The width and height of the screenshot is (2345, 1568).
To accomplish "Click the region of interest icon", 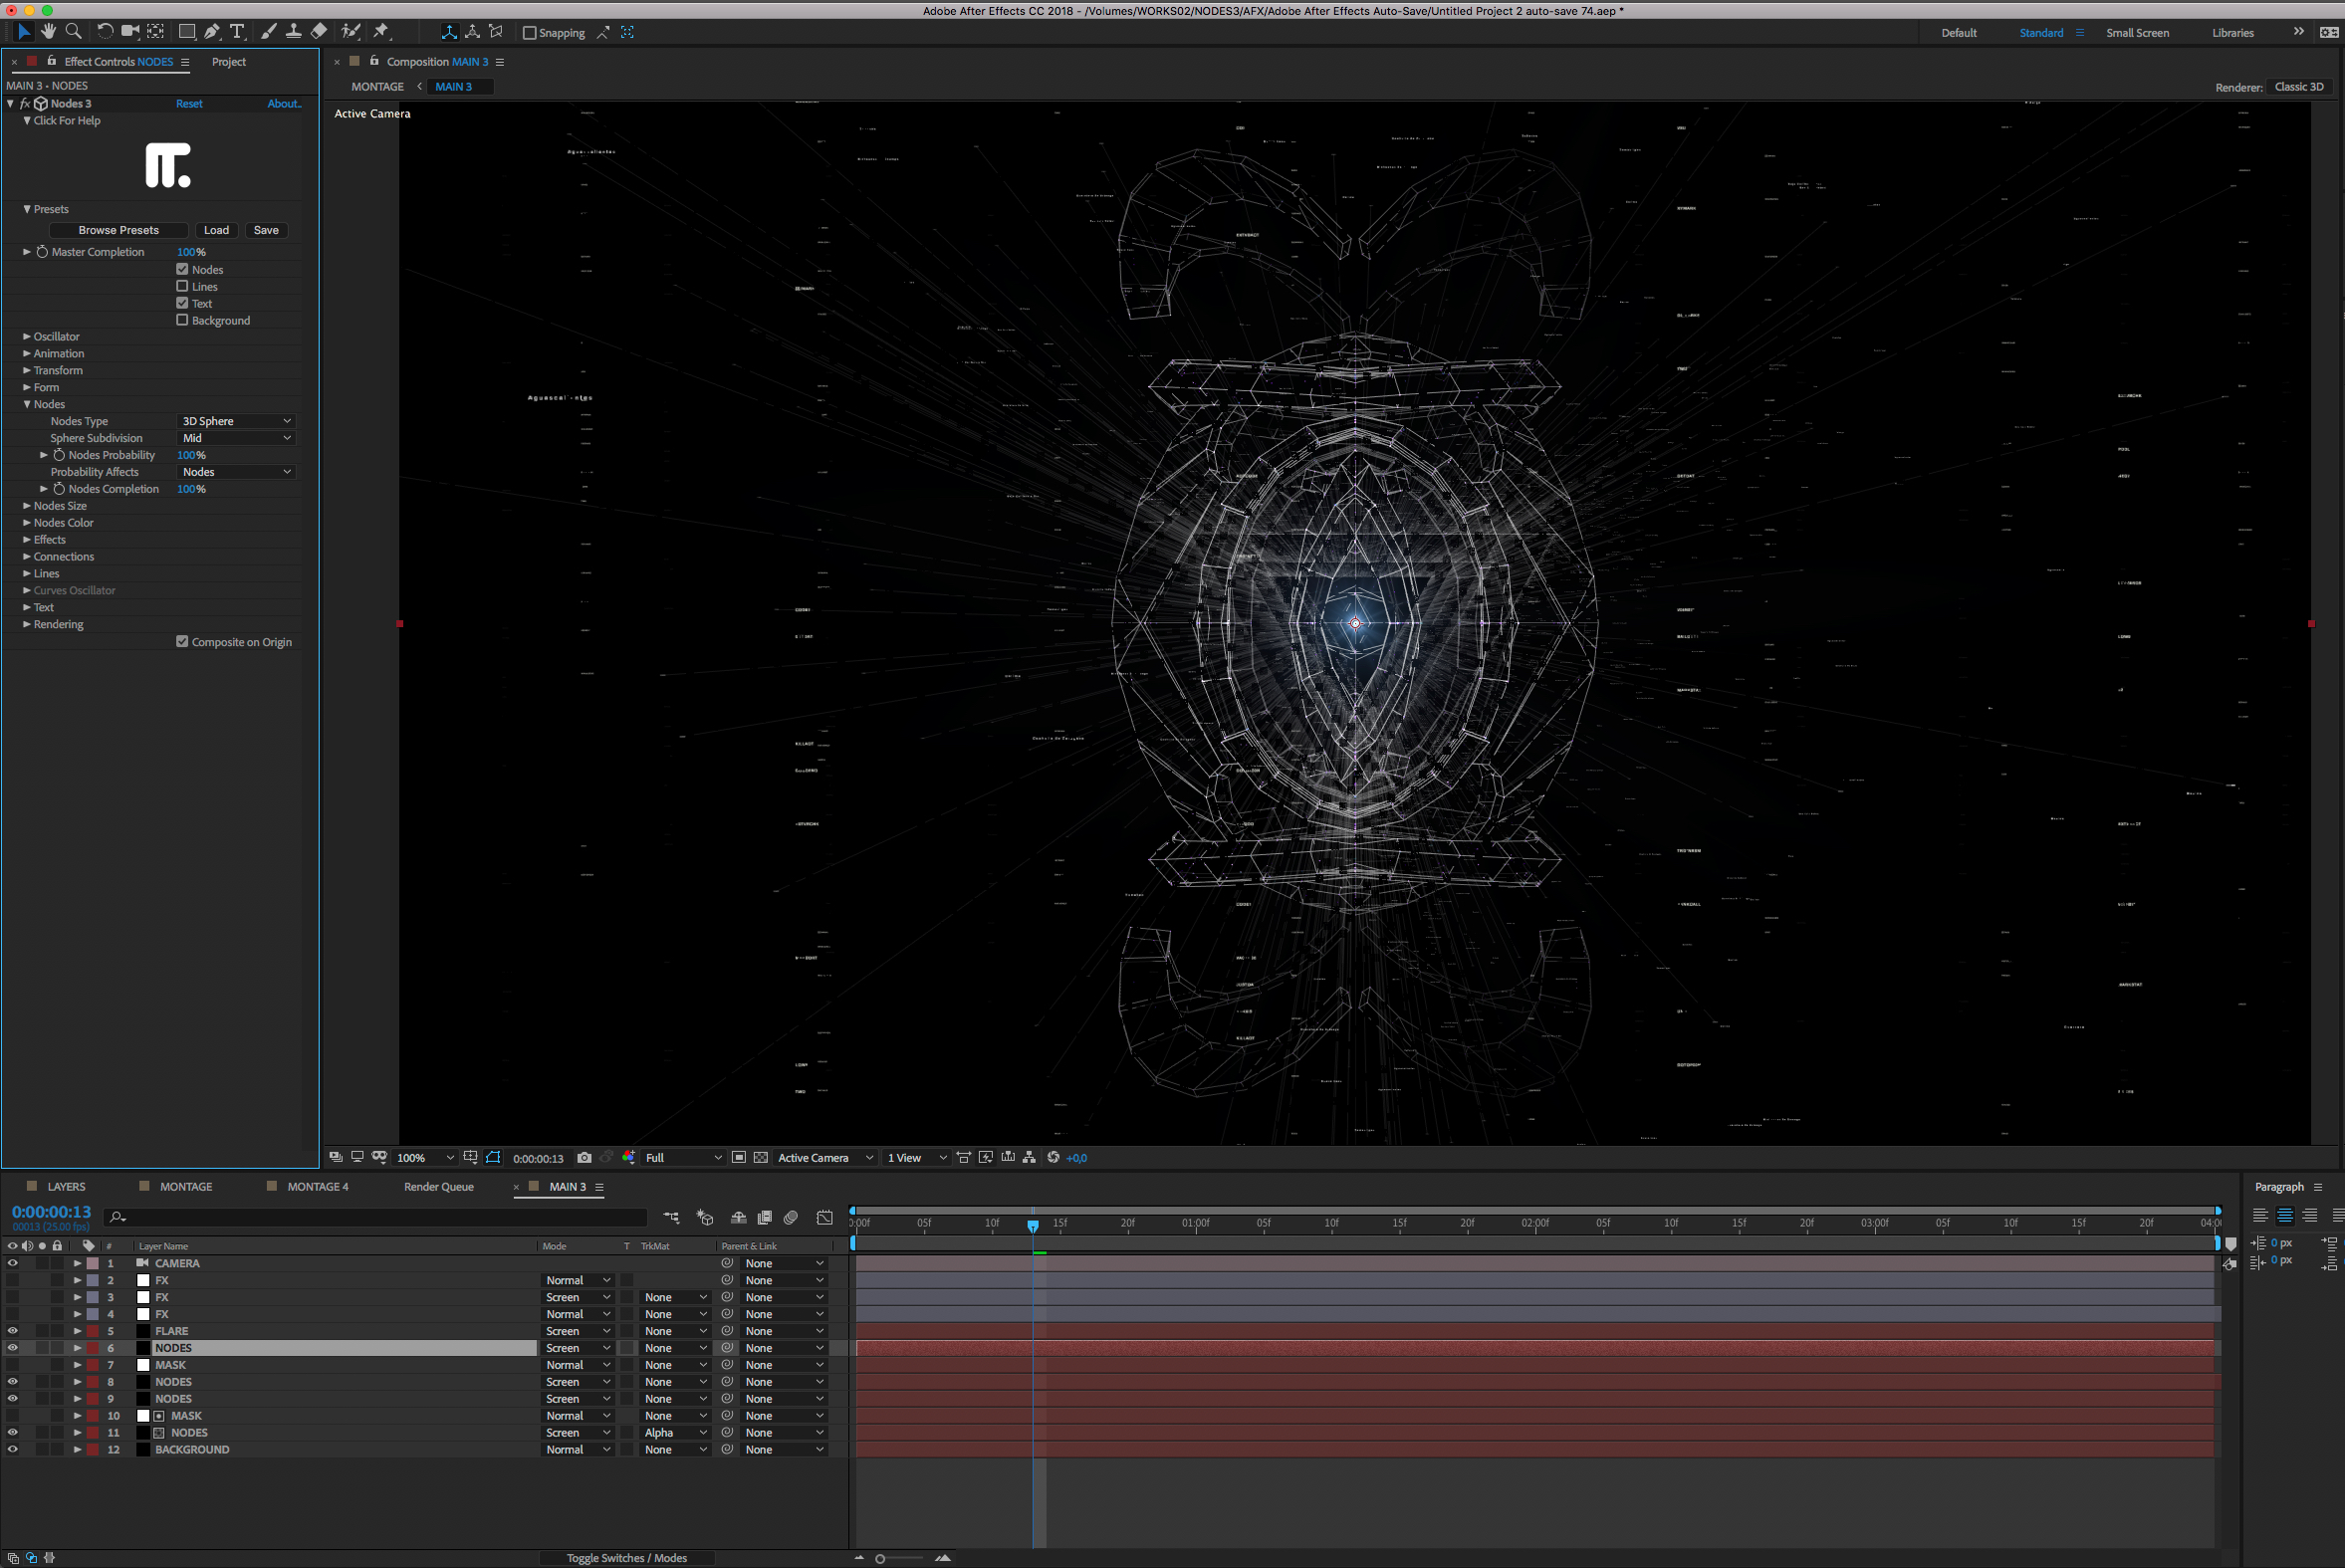I will (739, 1157).
